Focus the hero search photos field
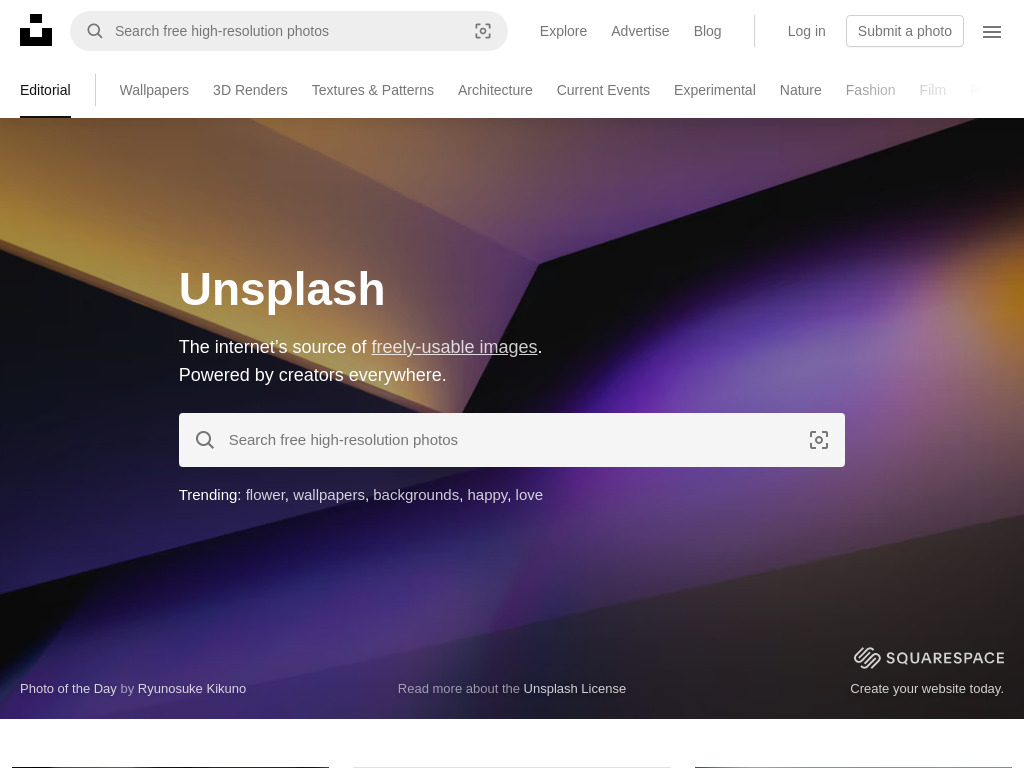Image resolution: width=1024 pixels, height=768 pixels. click(x=511, y=440)
